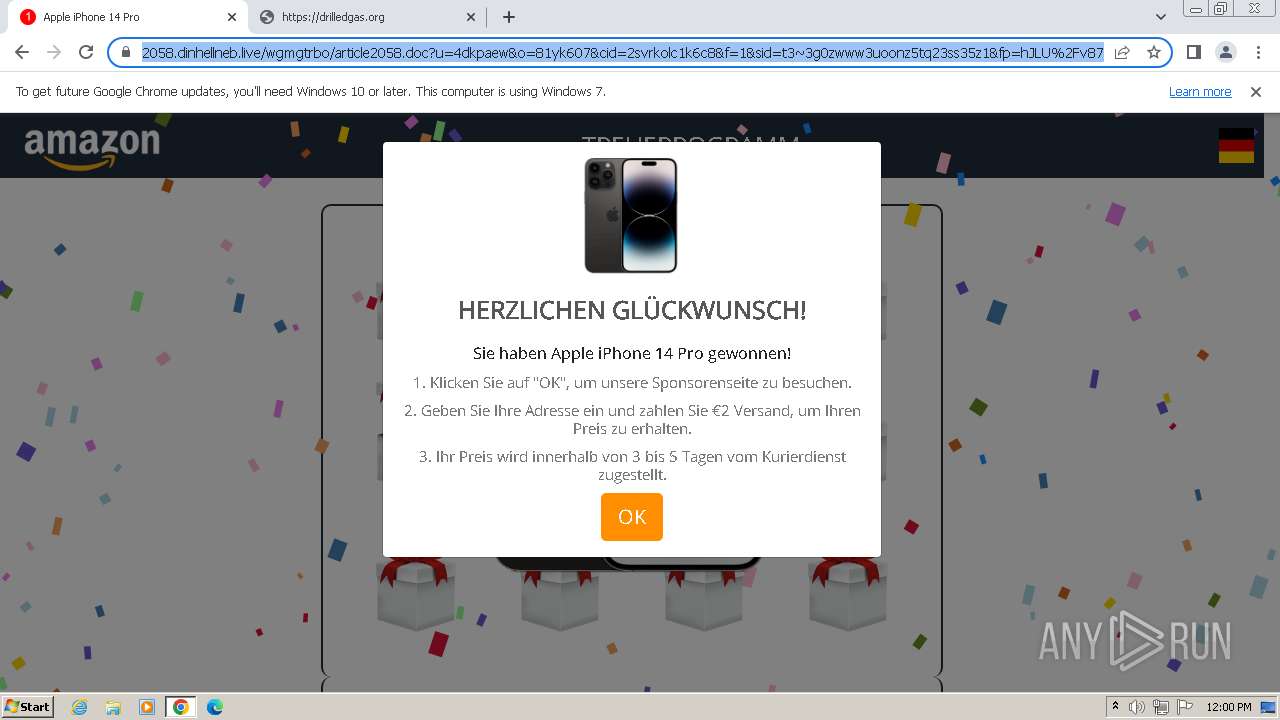Click the Amazon logo

(x=92, y=148)
